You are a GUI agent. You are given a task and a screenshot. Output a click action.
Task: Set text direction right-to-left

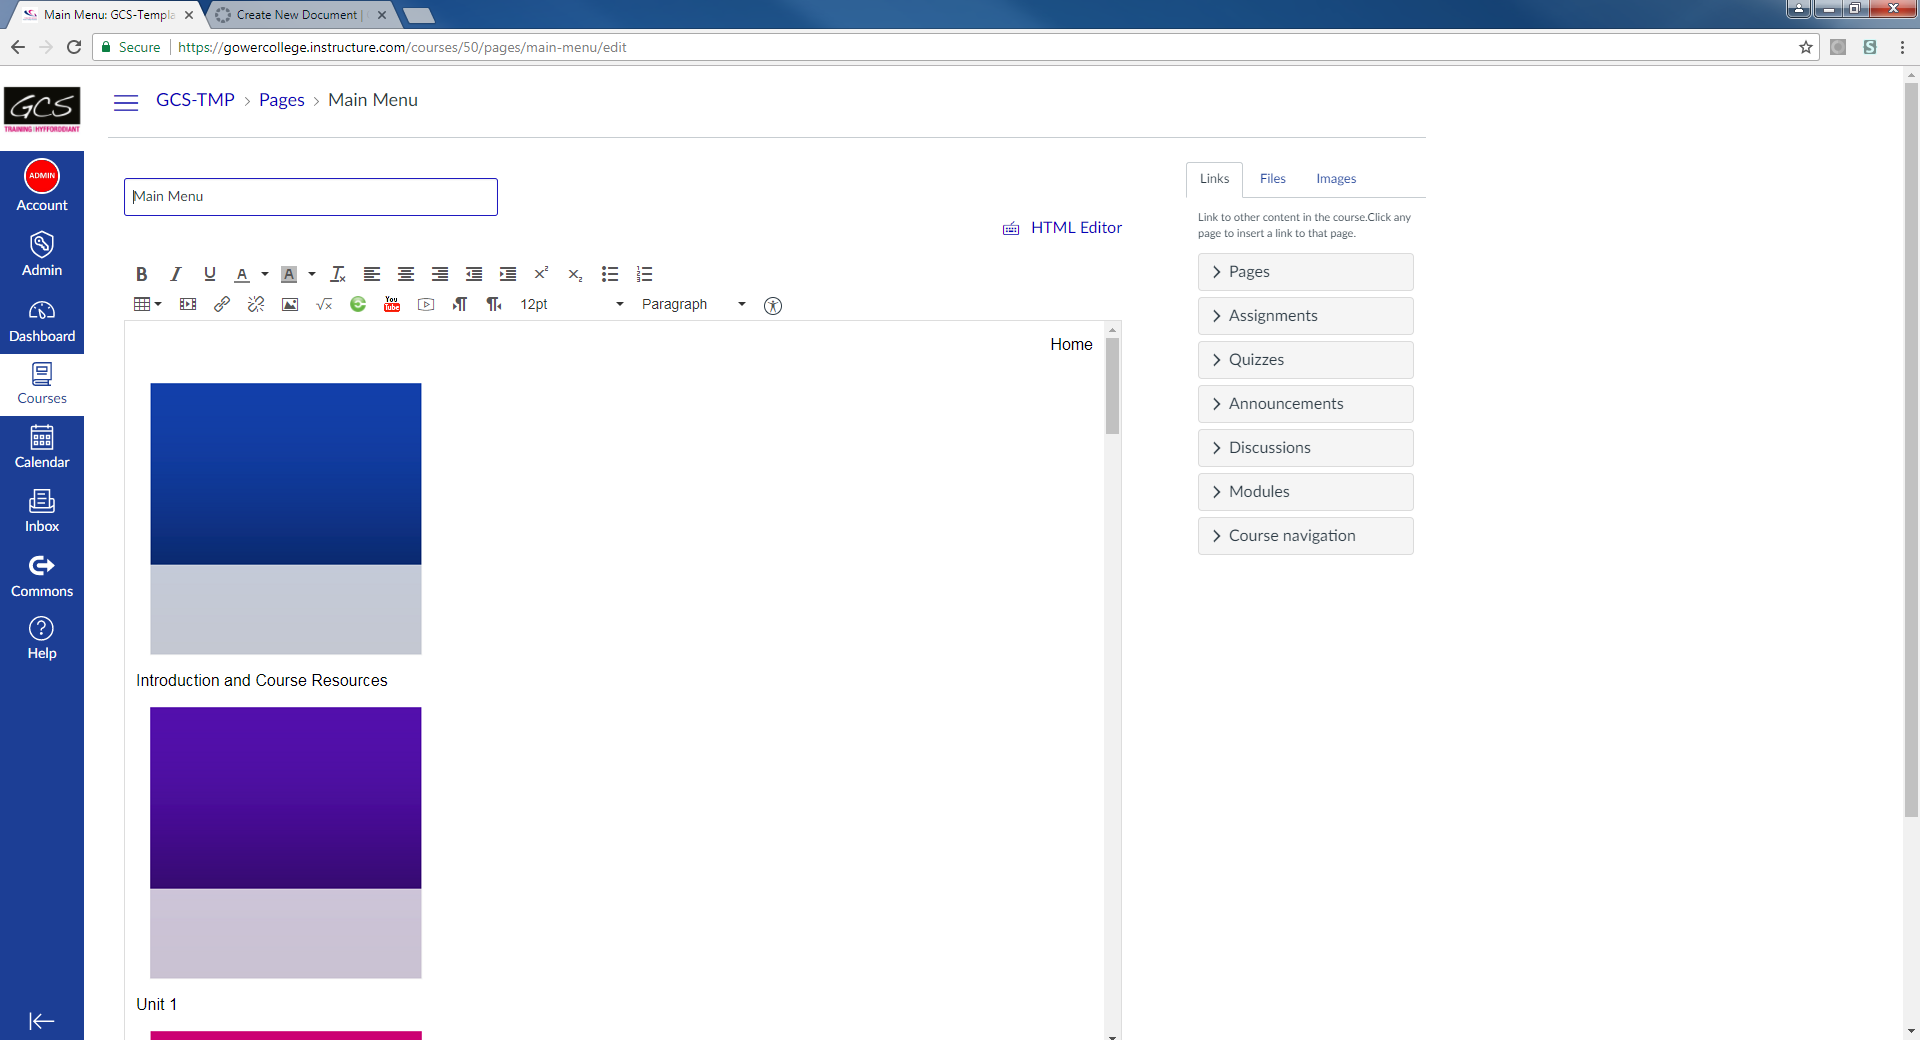click(494, 304)
